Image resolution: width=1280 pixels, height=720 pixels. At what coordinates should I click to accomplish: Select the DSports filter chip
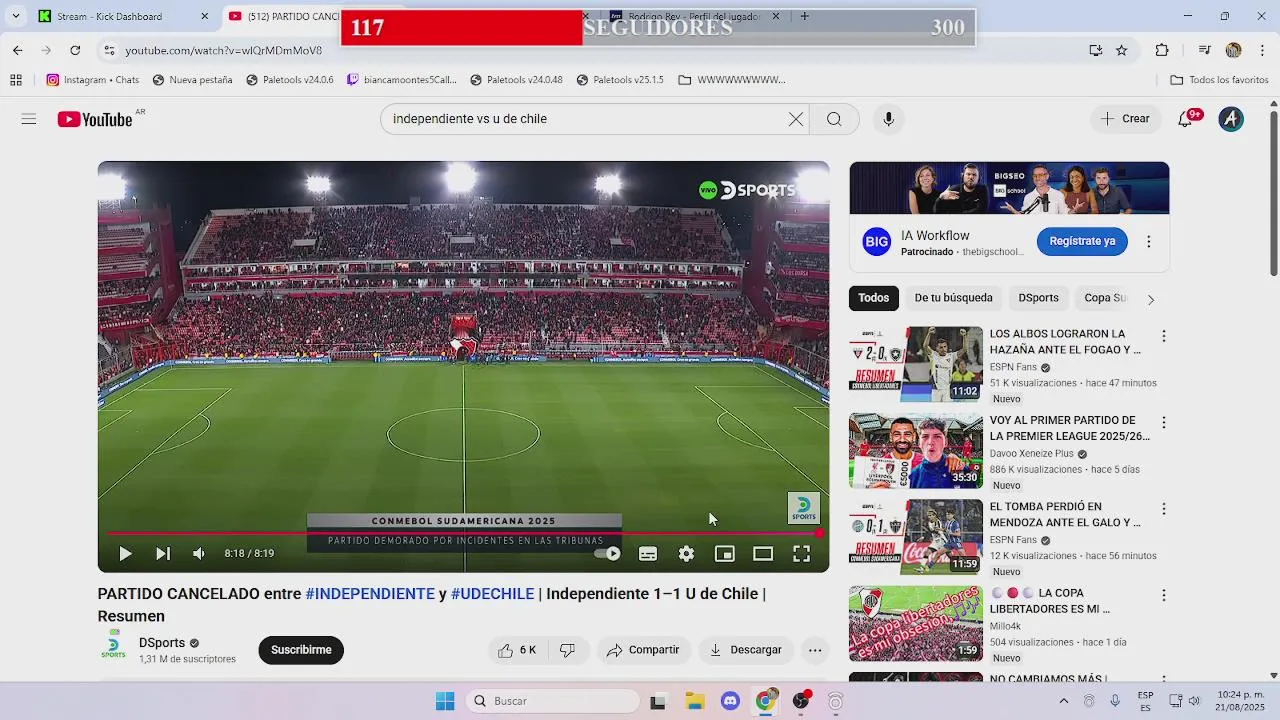[x=1038, y=298]
